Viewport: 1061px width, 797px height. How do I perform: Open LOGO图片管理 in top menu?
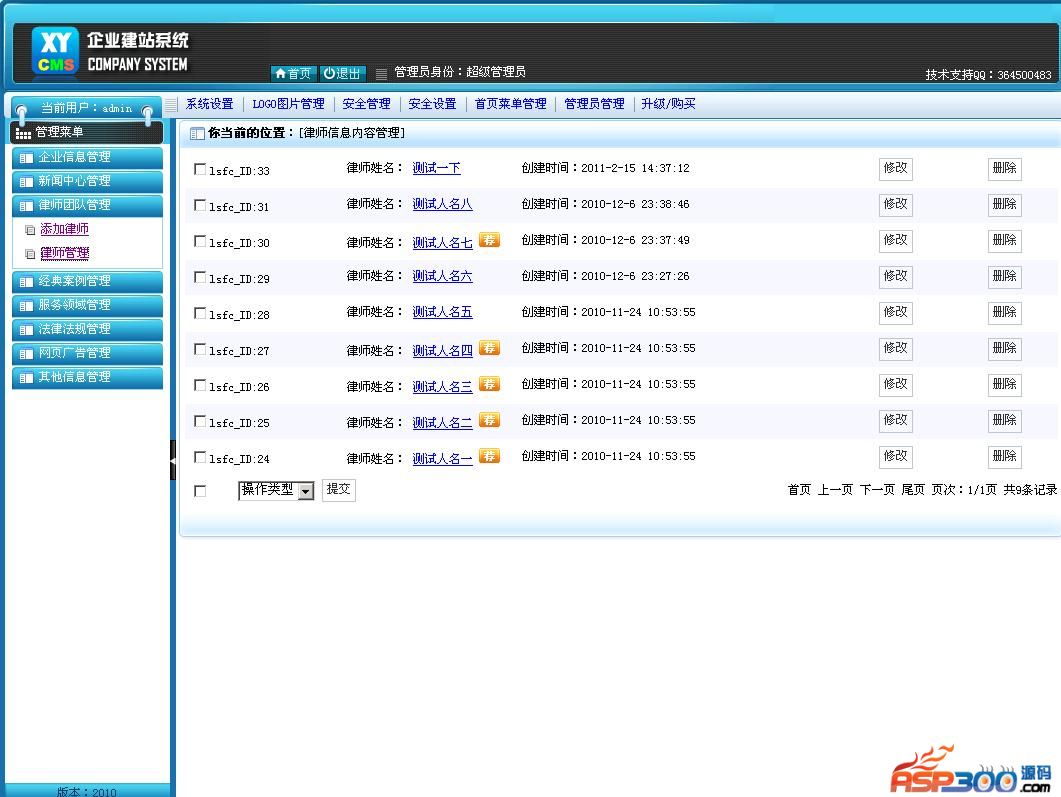tap(288, 104)
